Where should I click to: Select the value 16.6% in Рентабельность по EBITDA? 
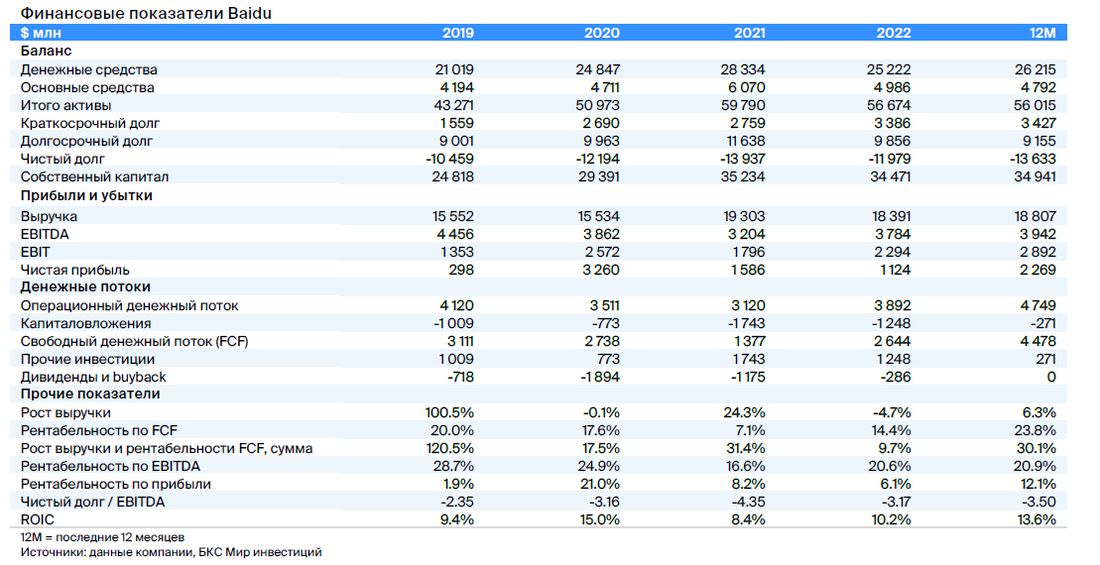745,467
